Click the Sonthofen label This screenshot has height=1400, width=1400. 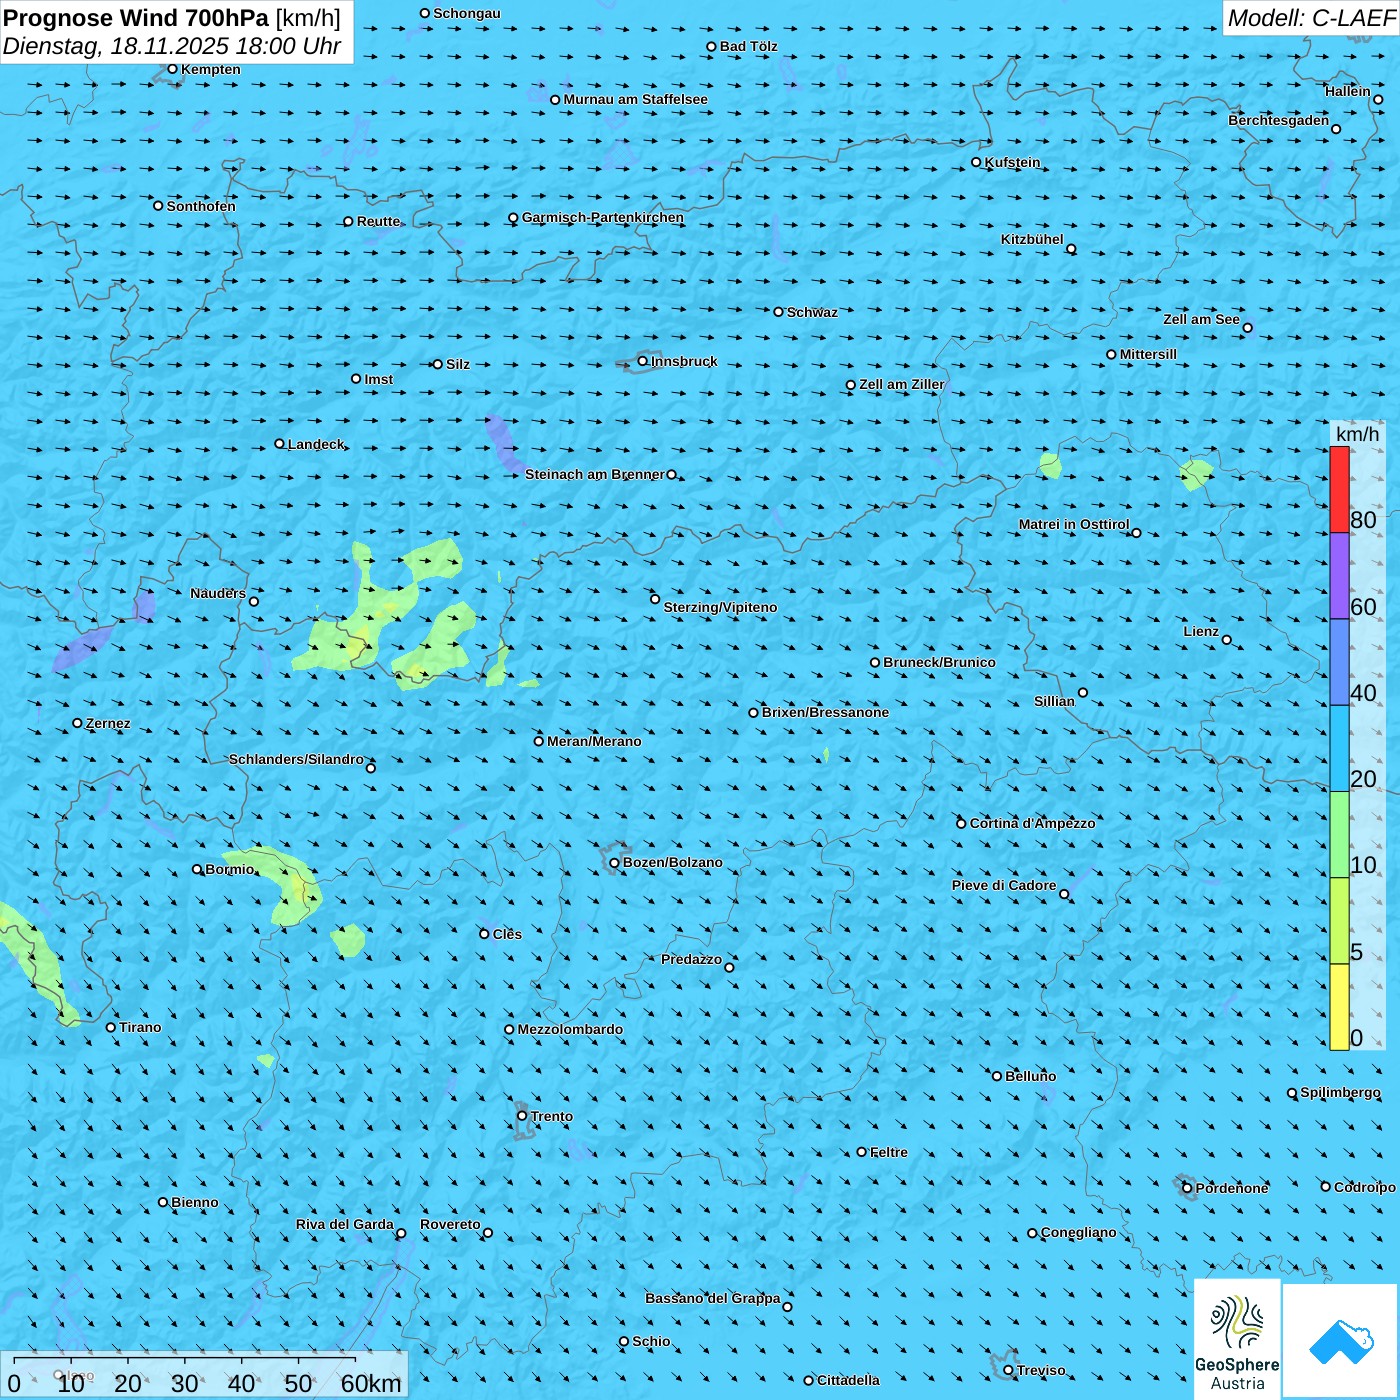tap(201, 206)
